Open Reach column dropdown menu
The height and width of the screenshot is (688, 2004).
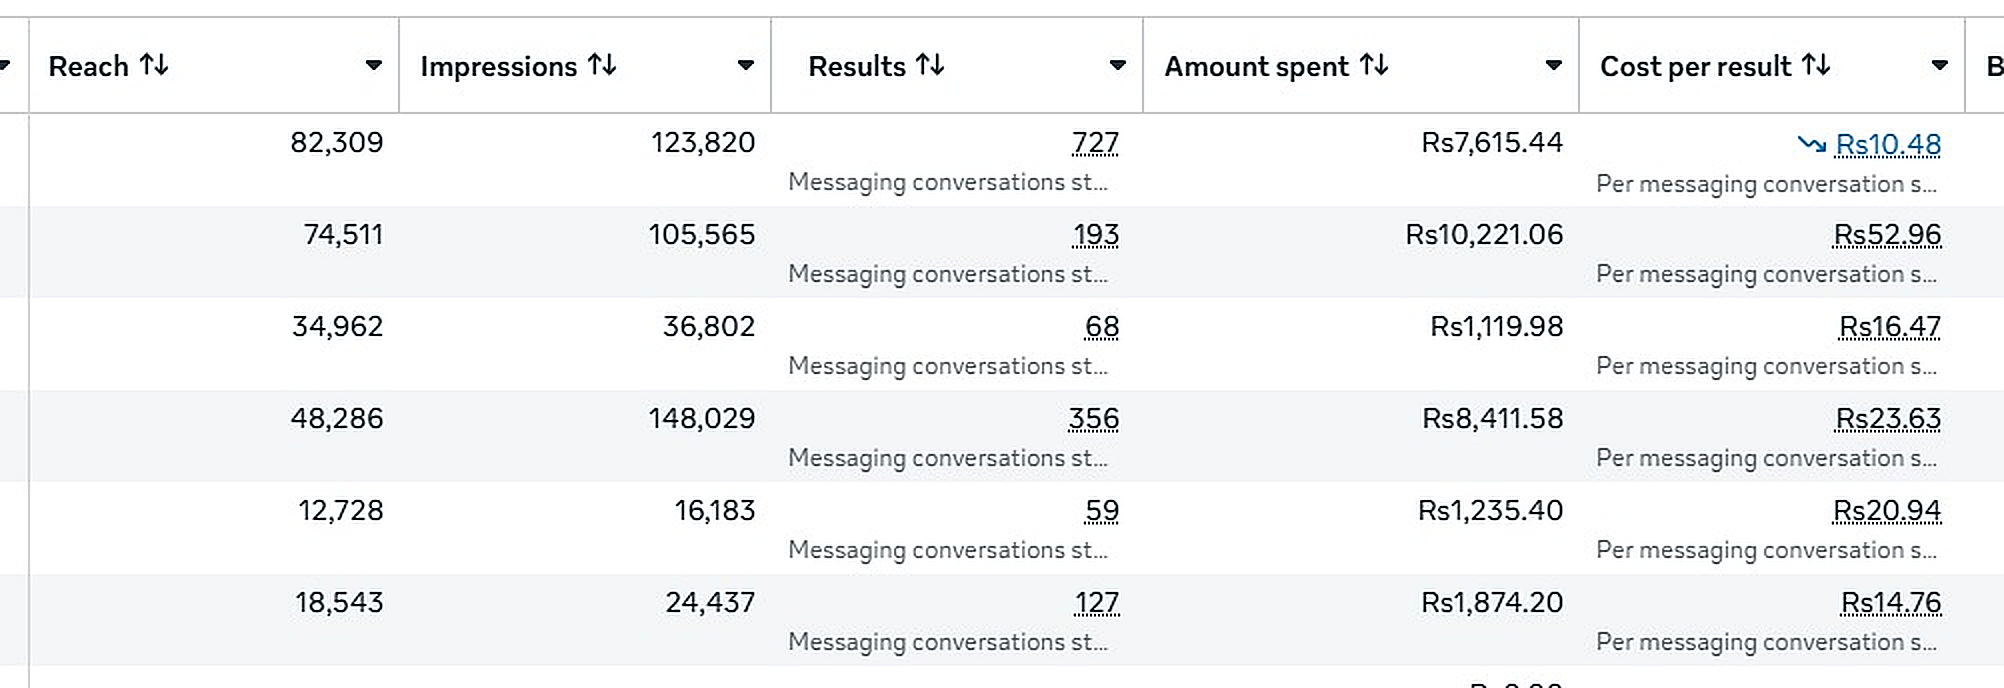(x=373, y=65)
